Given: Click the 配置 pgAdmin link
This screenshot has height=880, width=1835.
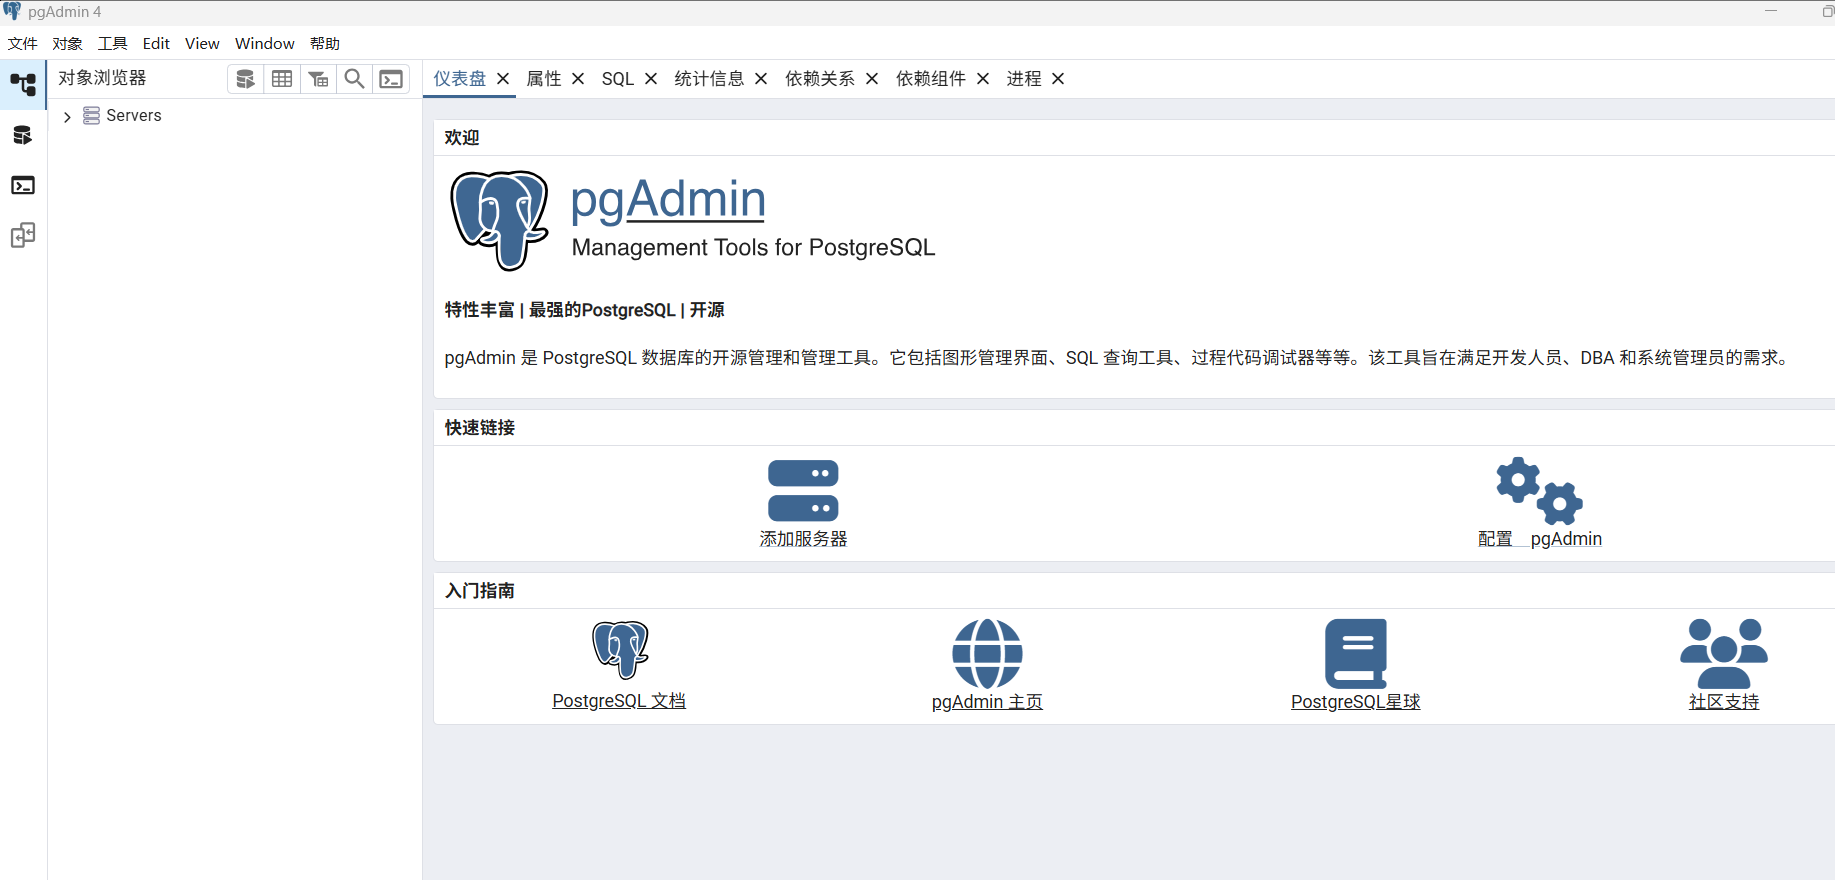Looking at the screenshot, I should point(1540,539).
